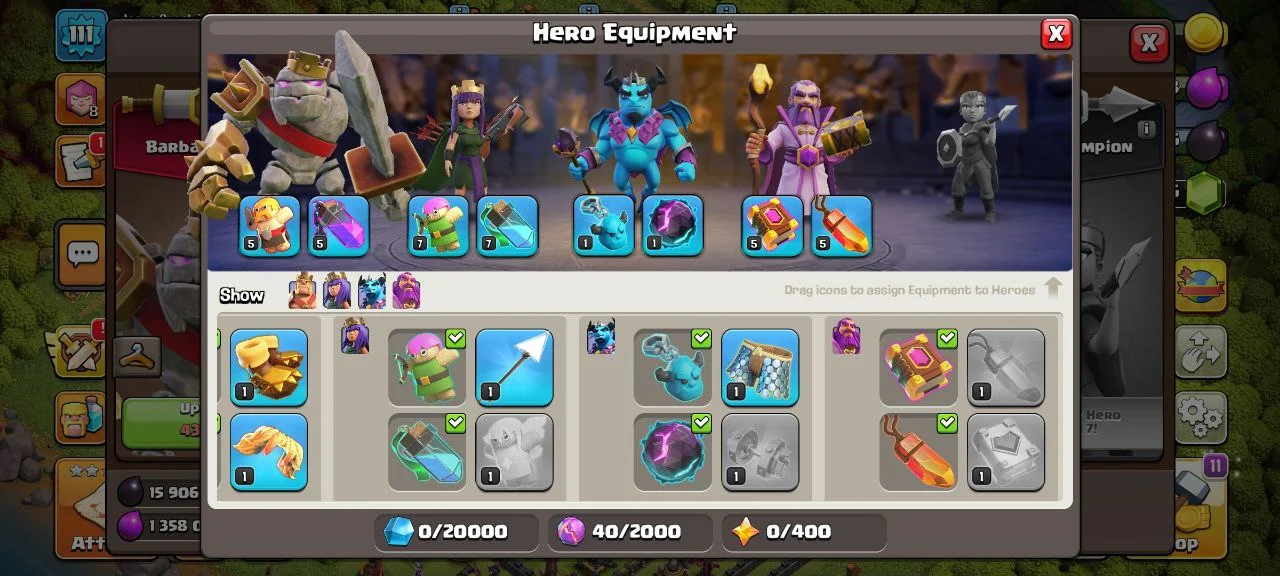Image resolution: width=1280 pixels, height=576 pixels.
Task: Open Minion Prince's equipped Dark Orb slot
Action: coord(672,226)
